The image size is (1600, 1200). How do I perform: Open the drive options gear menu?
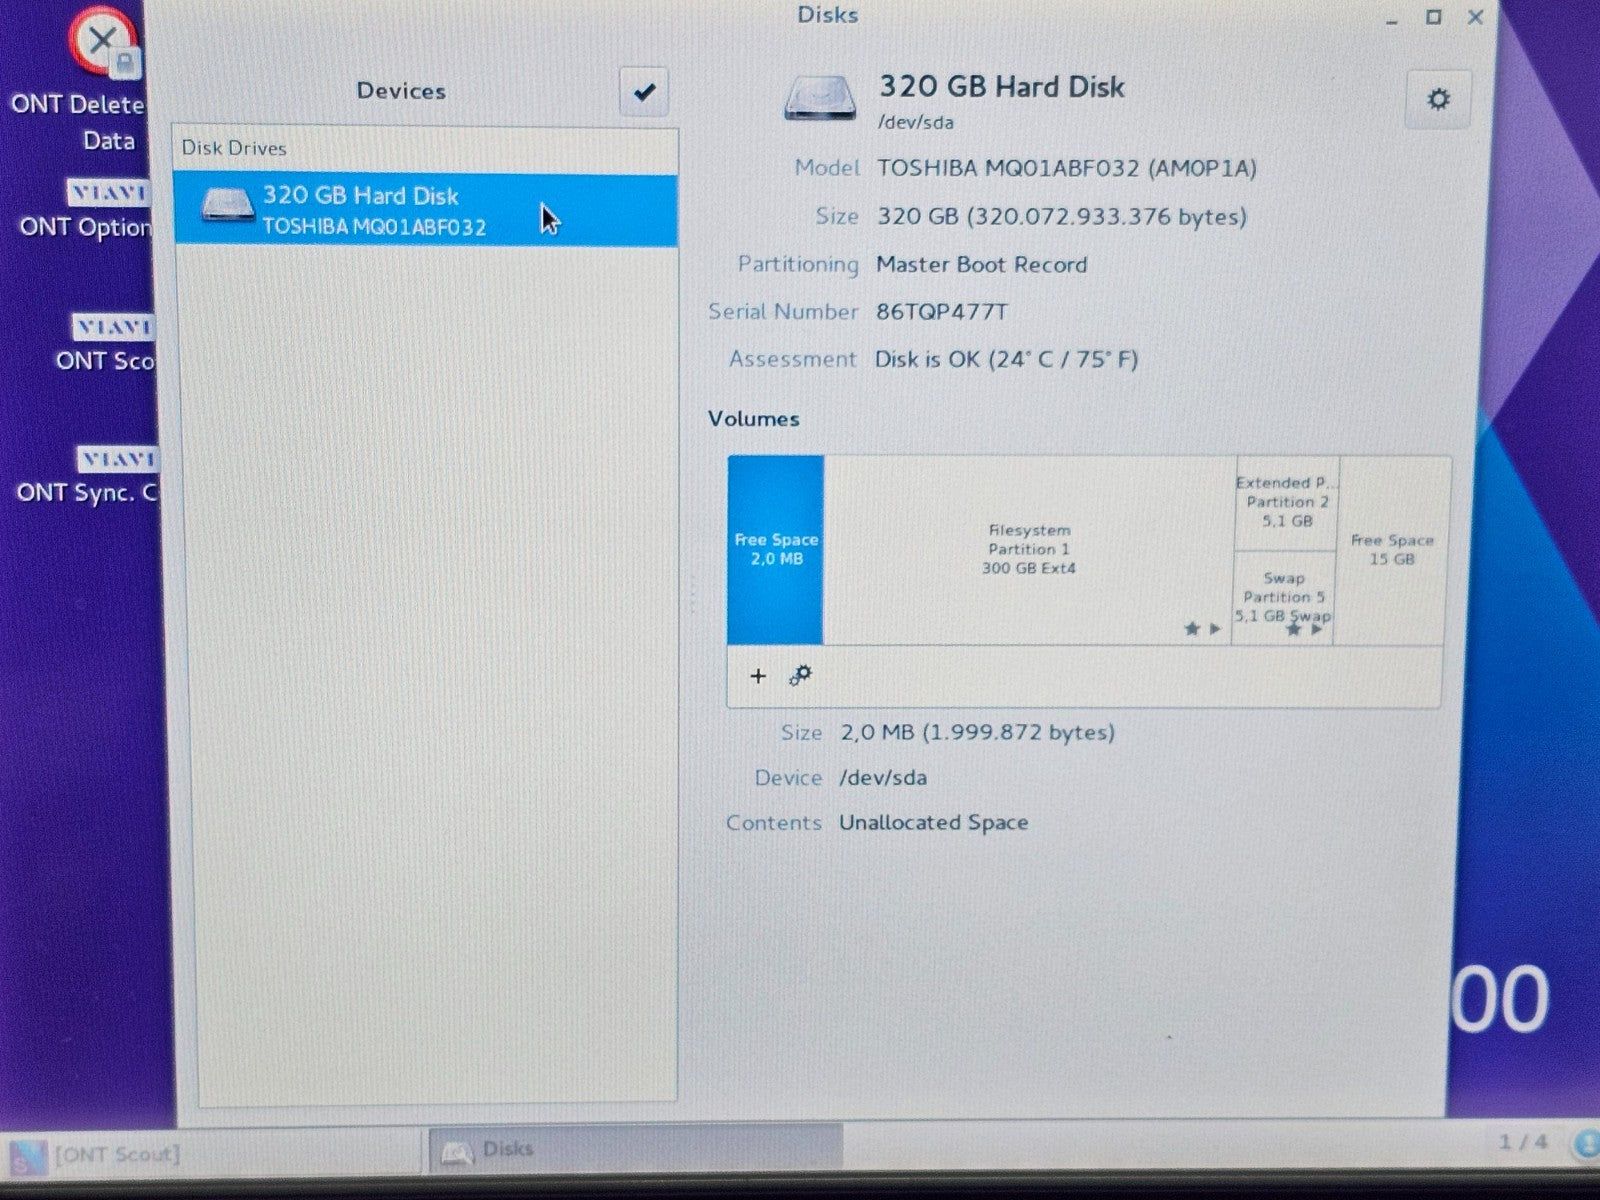click(1438, 99)
